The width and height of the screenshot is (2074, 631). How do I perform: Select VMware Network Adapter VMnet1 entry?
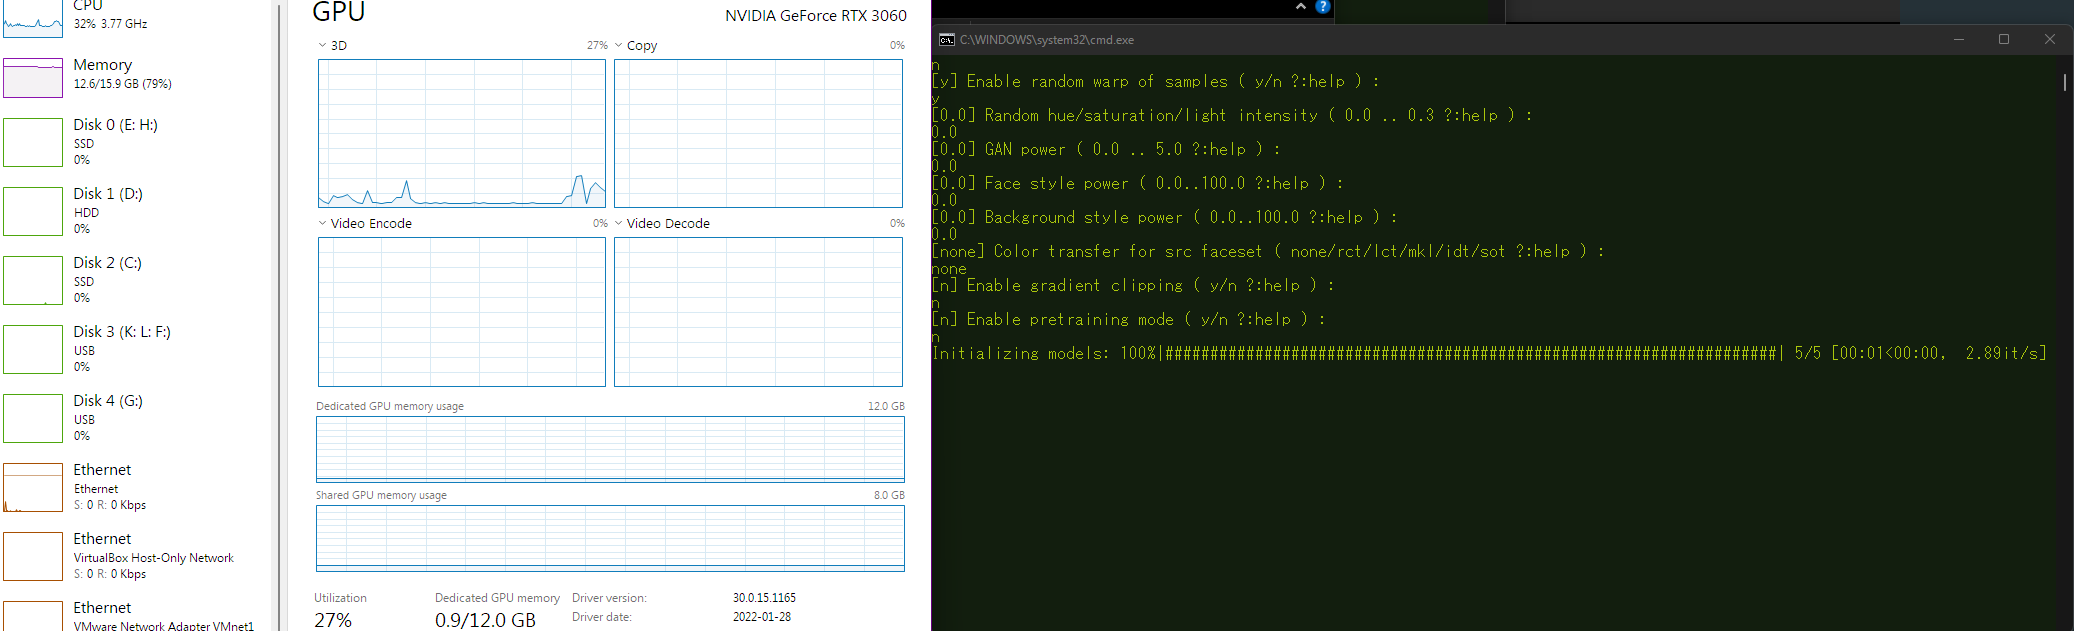[137, 615]
